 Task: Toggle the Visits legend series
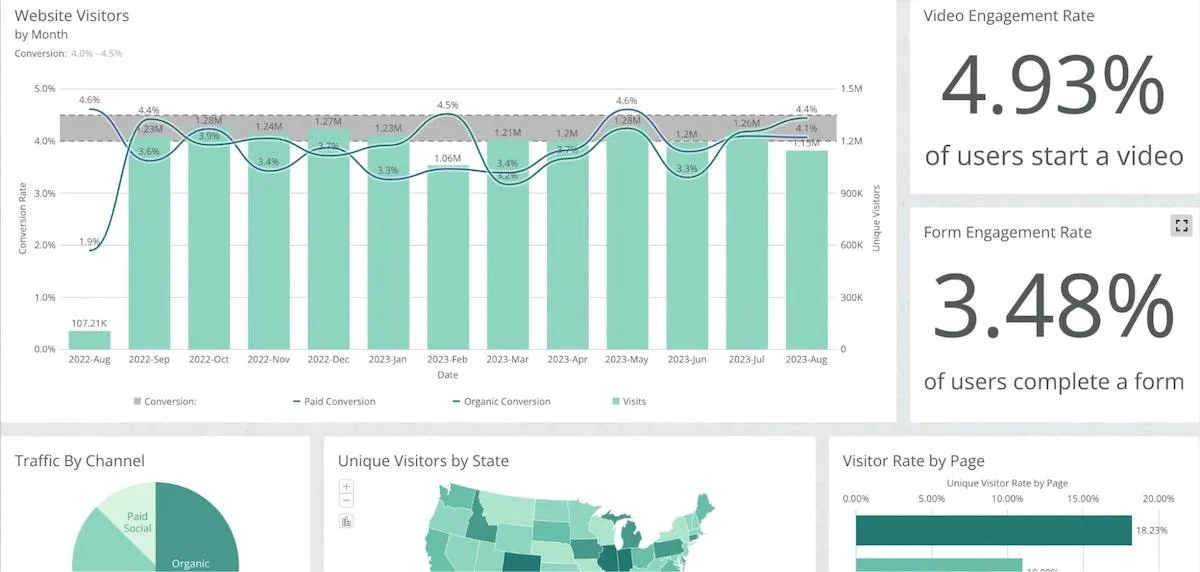628,402
